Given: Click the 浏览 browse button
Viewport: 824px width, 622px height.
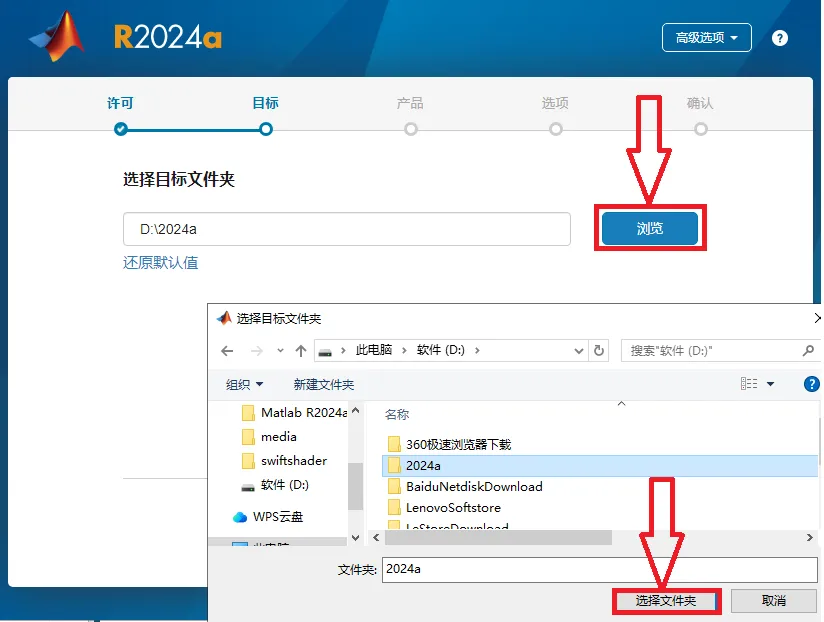Looking at the screenshot, I should [x=650, y=229].
